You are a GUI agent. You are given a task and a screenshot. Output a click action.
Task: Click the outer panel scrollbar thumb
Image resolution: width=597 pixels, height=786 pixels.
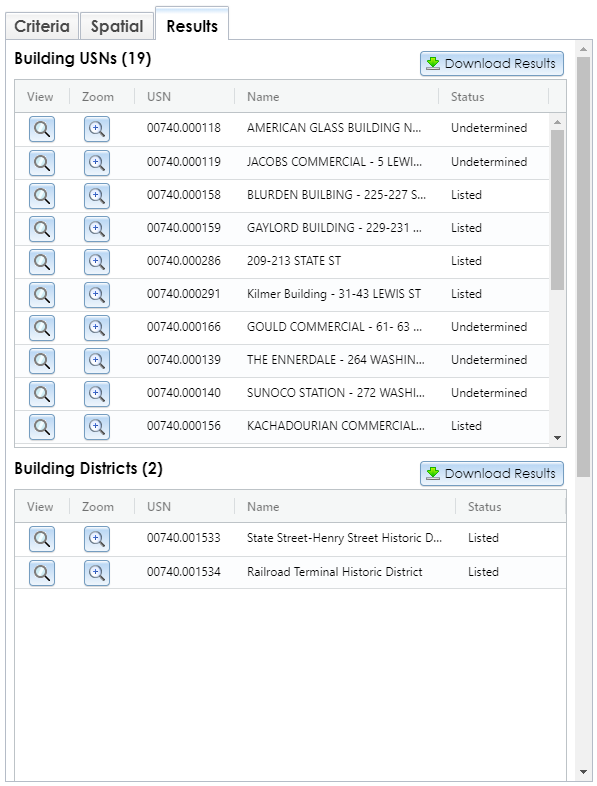[x=583, y=267]
